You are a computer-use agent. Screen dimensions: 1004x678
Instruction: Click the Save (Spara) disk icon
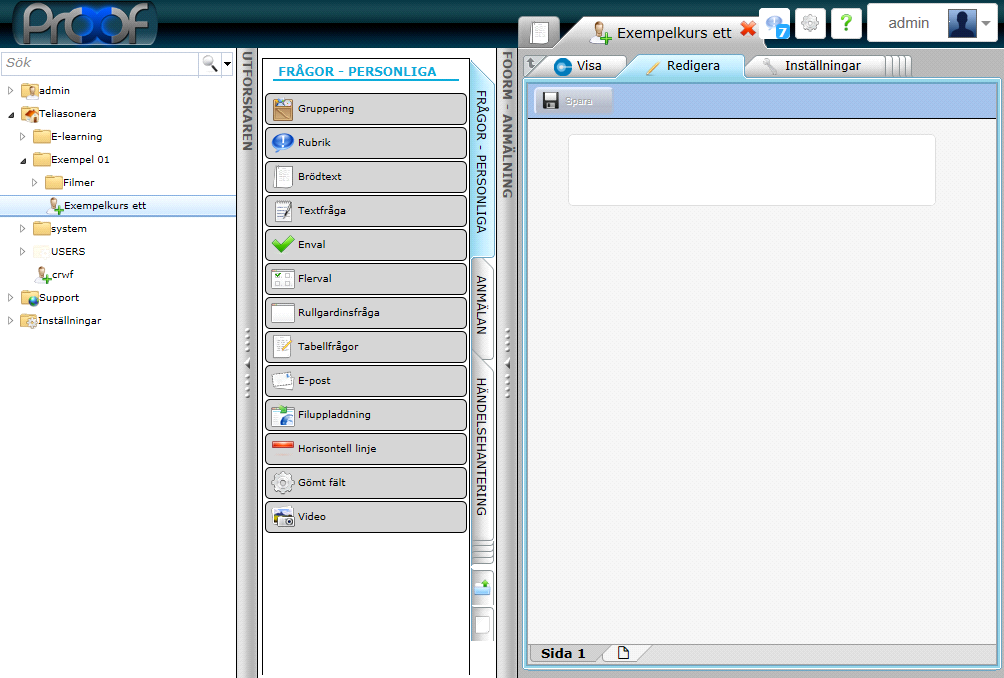pos(550,101)
